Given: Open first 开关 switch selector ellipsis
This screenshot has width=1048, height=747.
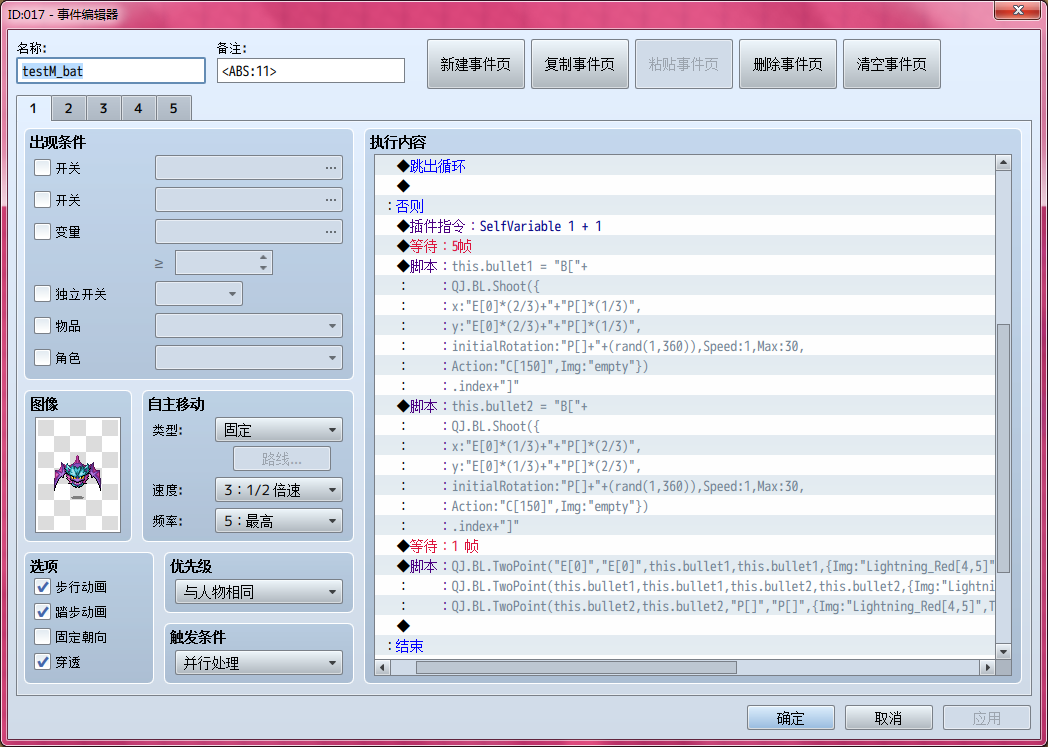Looking at the screenshot, I should [x=331, y=168].
